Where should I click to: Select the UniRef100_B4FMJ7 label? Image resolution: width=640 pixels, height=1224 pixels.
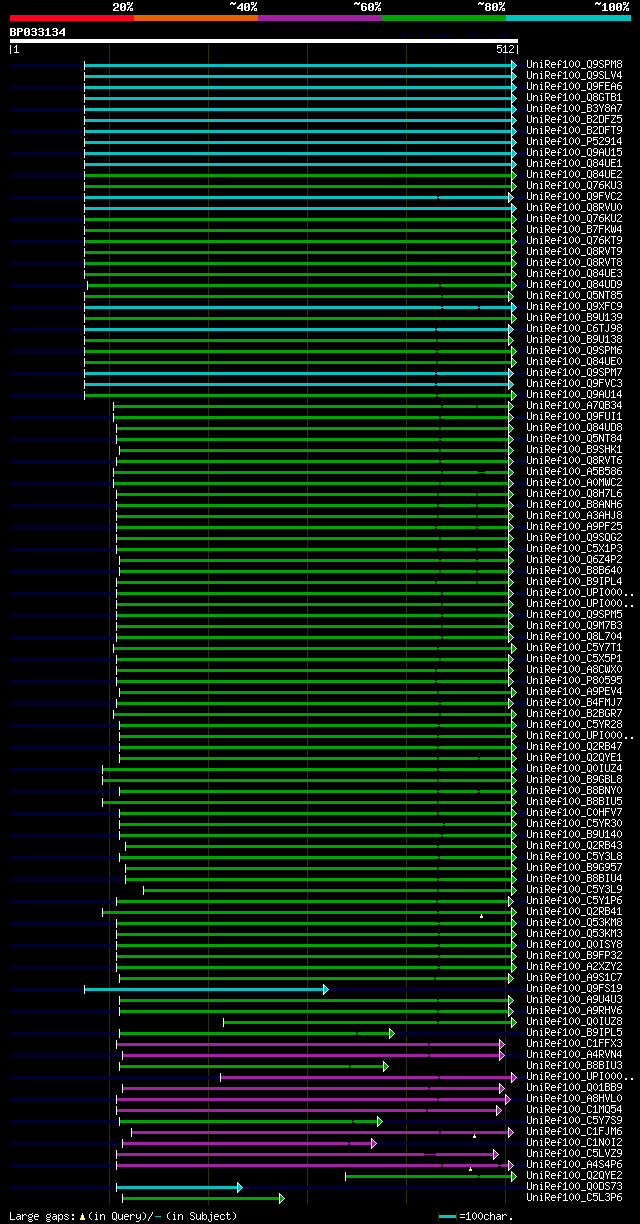[x=574, y=702]
